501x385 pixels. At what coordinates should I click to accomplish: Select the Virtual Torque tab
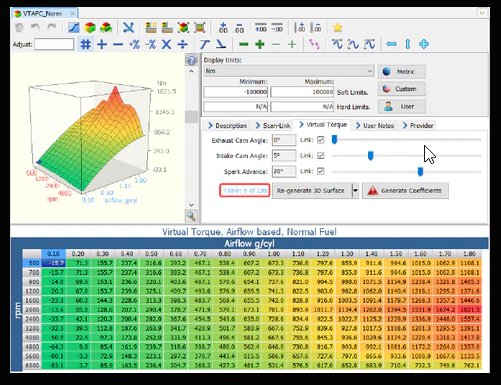click(x=323, y=125)
